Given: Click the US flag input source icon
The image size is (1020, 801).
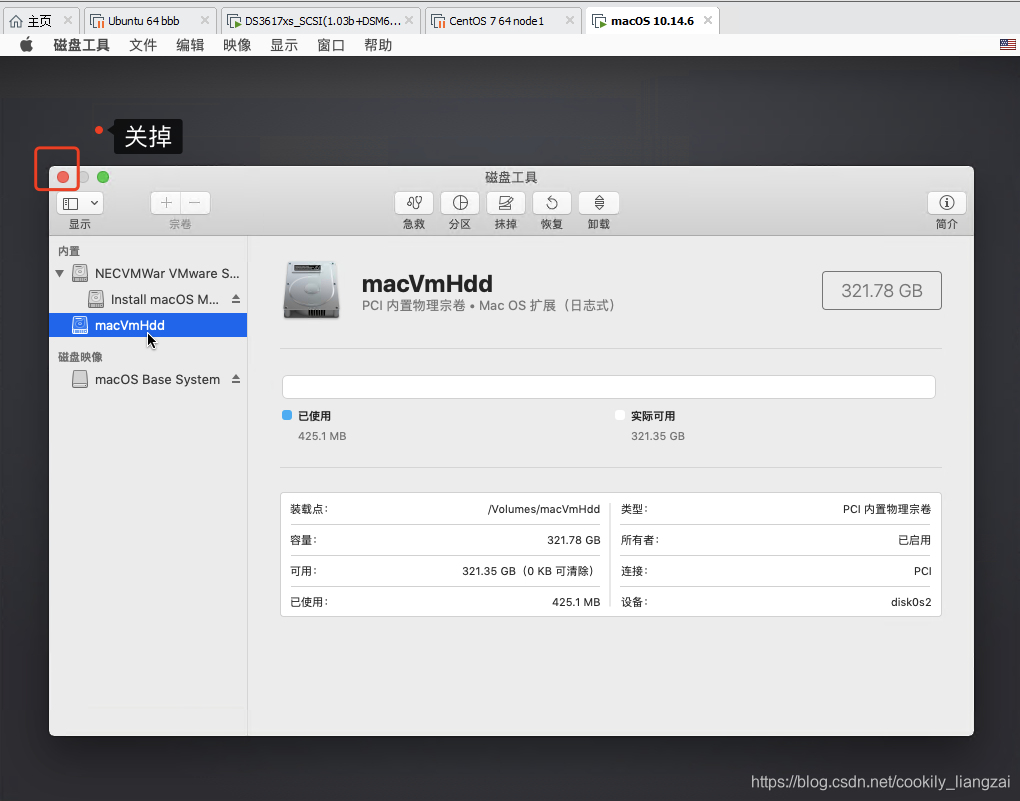Looking at the screenshot, I should pyautogui.click(x=1008, y=44).
